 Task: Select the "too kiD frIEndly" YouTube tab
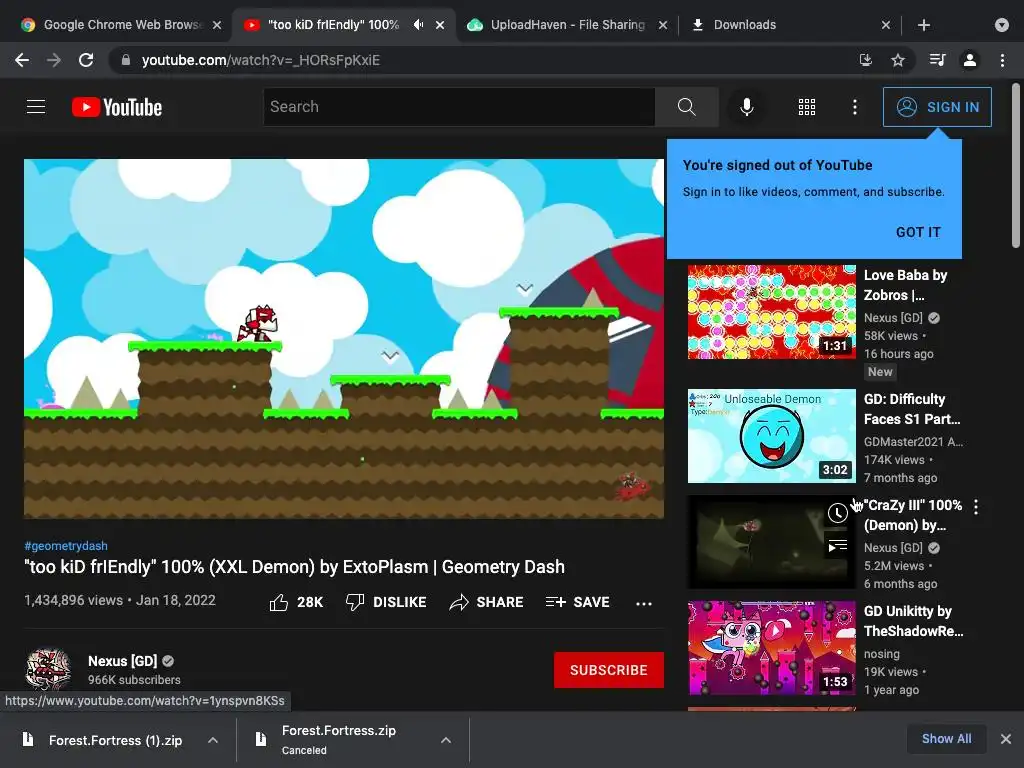coord(333,25)
